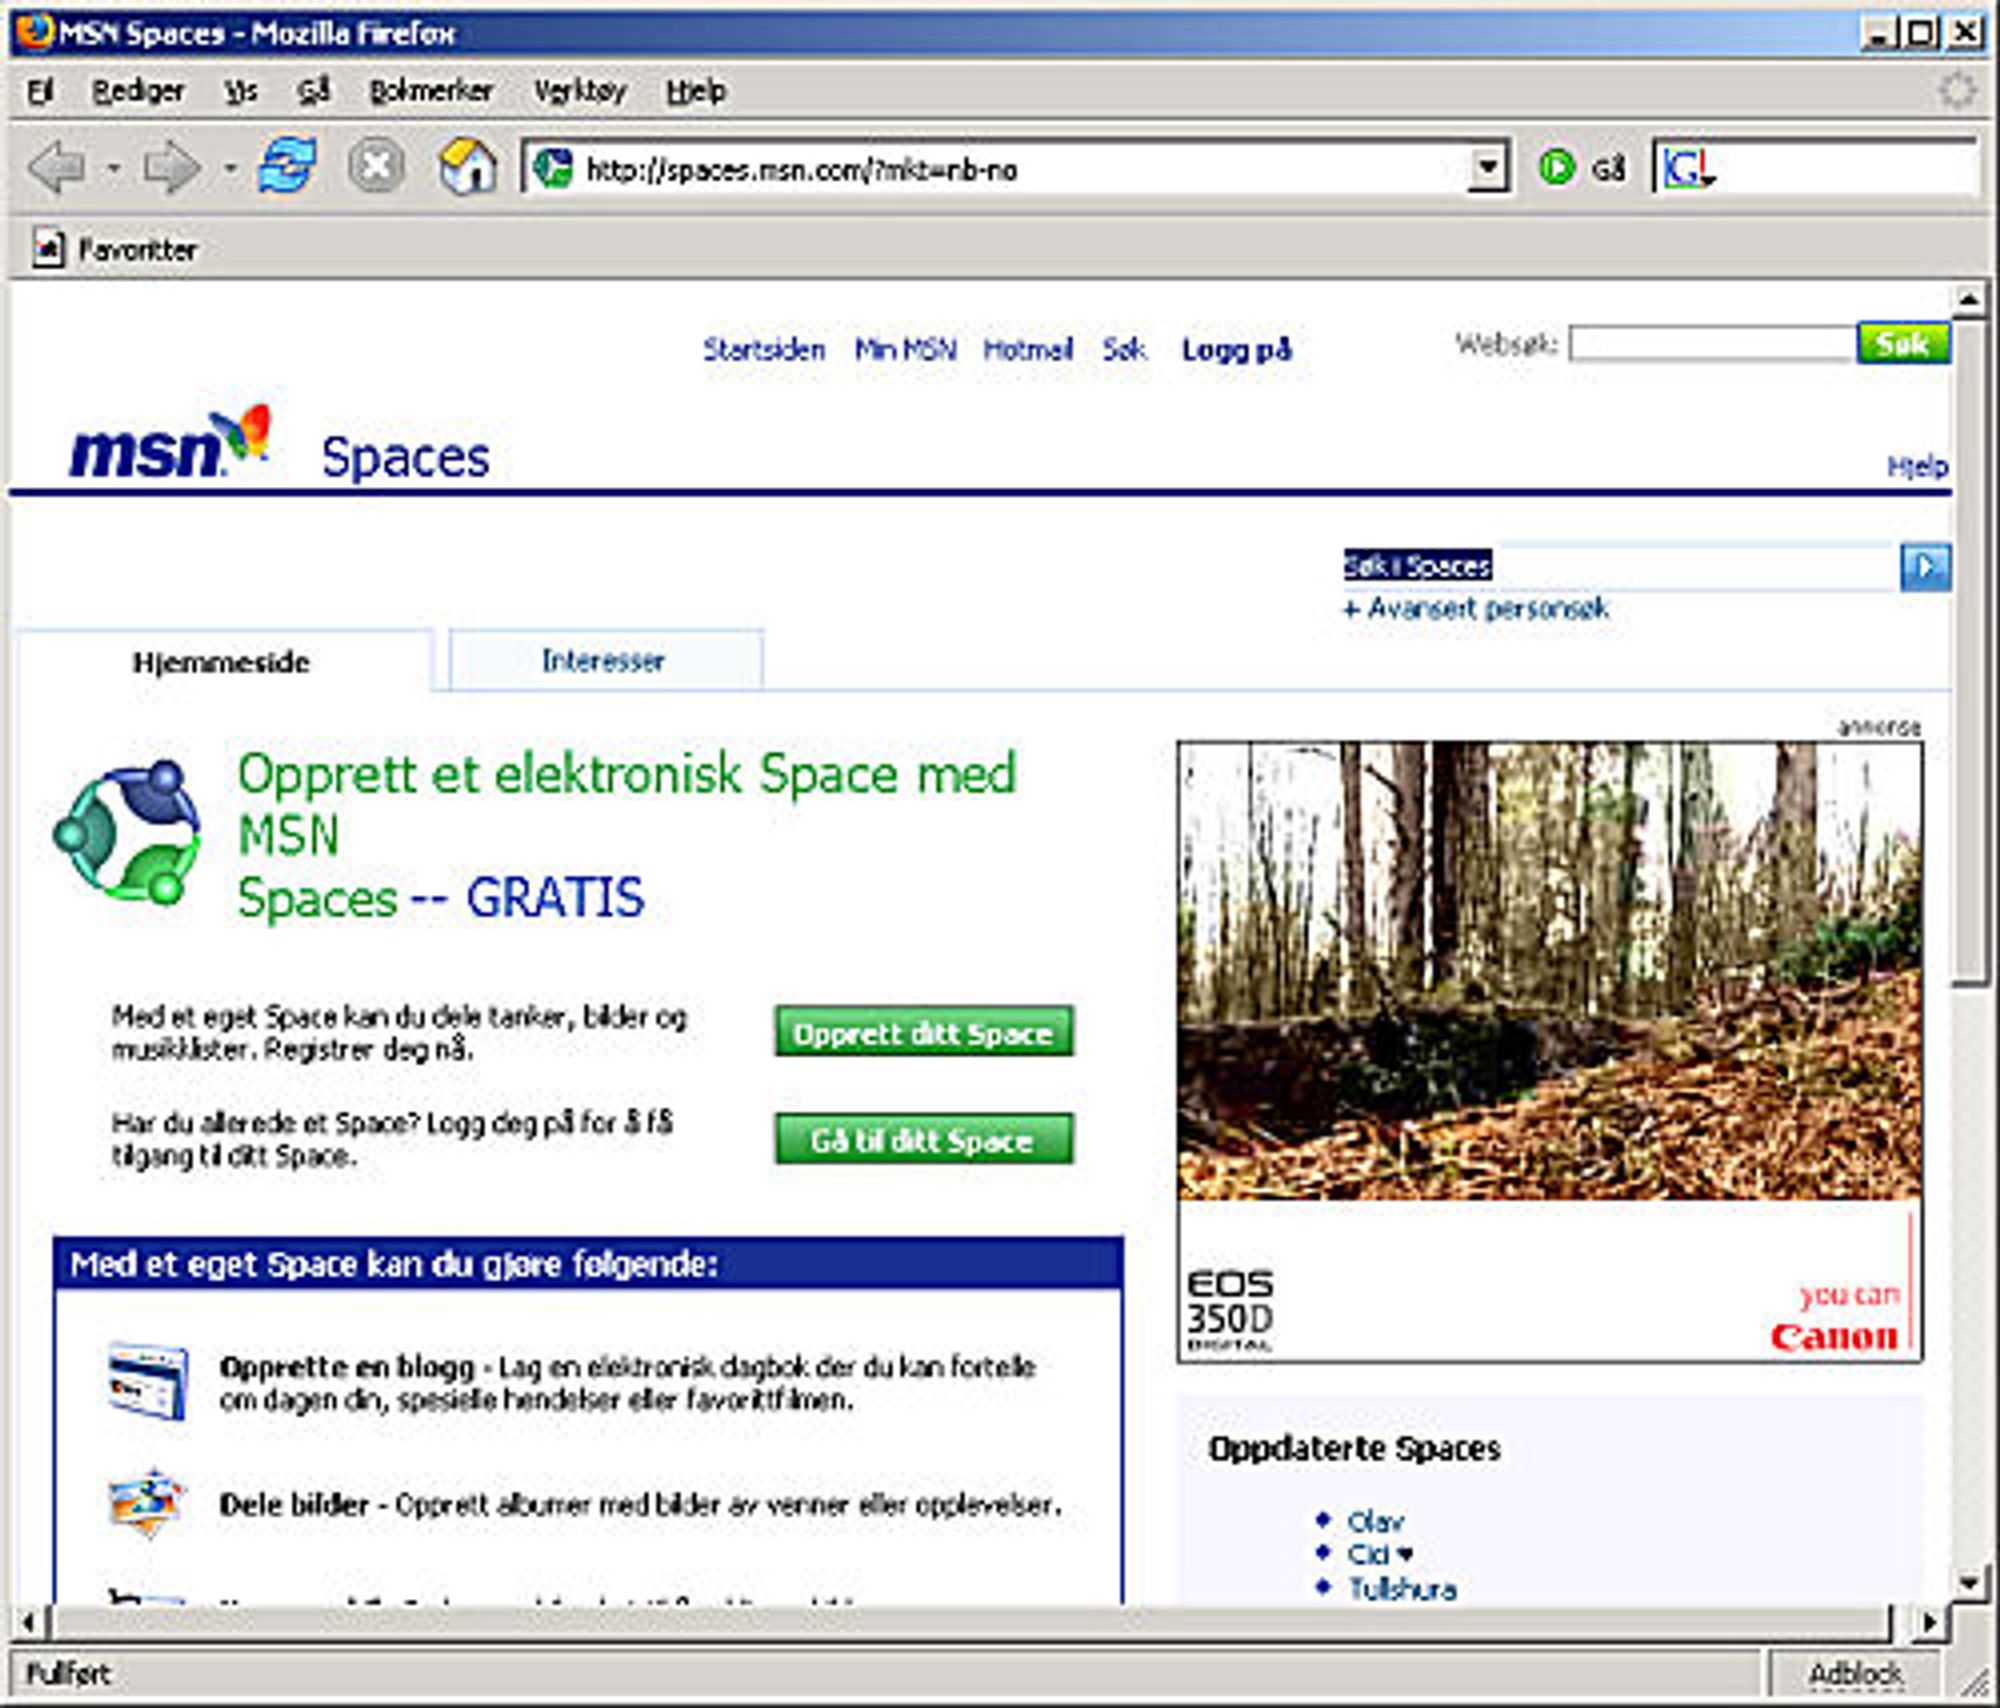The image size is (2000, 1708).
Task: Click the Hotmail link
Action: (x=1028, y=349)
